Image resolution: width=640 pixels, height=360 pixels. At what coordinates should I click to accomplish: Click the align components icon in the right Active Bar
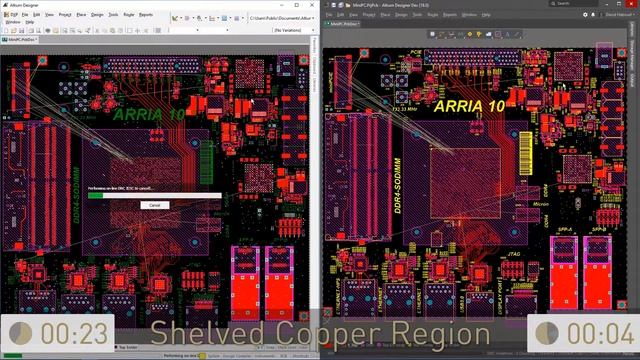pyautogui.click(x=451, y=34)
